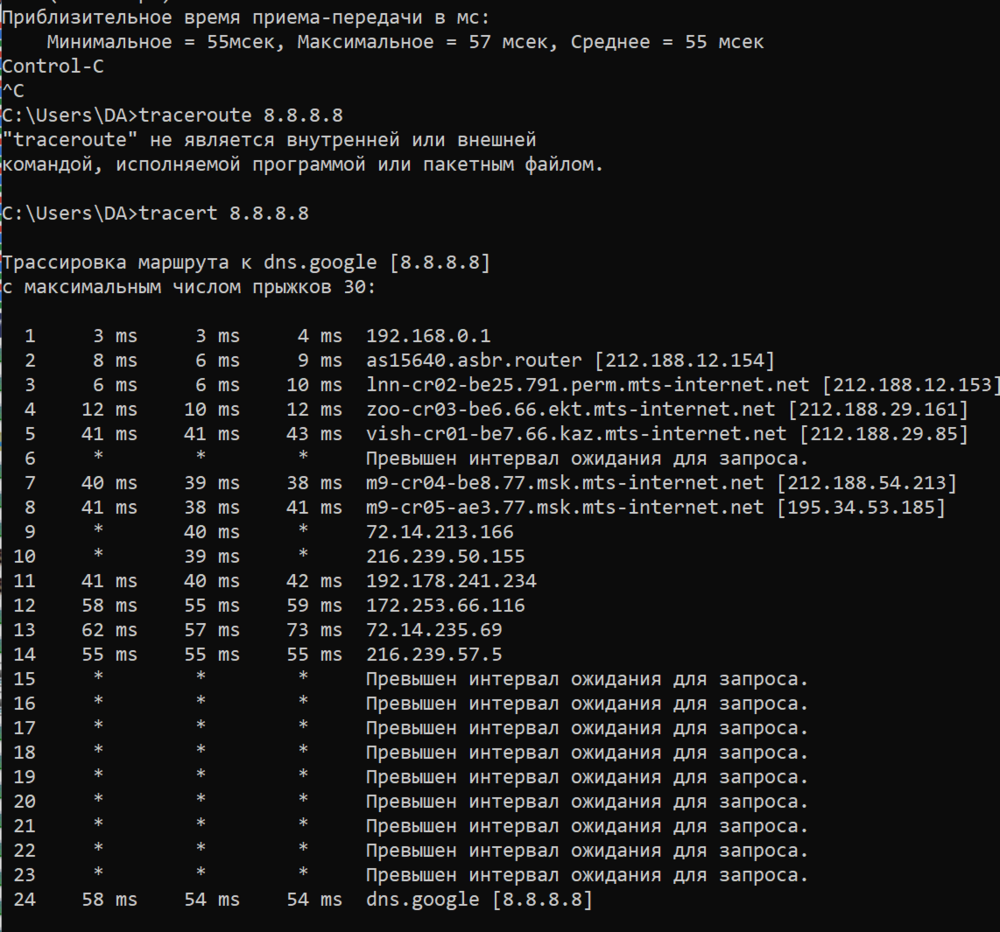1000x932 pixels.
Task: Click address 192.178.241.234 in hop 11
Action: (x=451, y=581)
